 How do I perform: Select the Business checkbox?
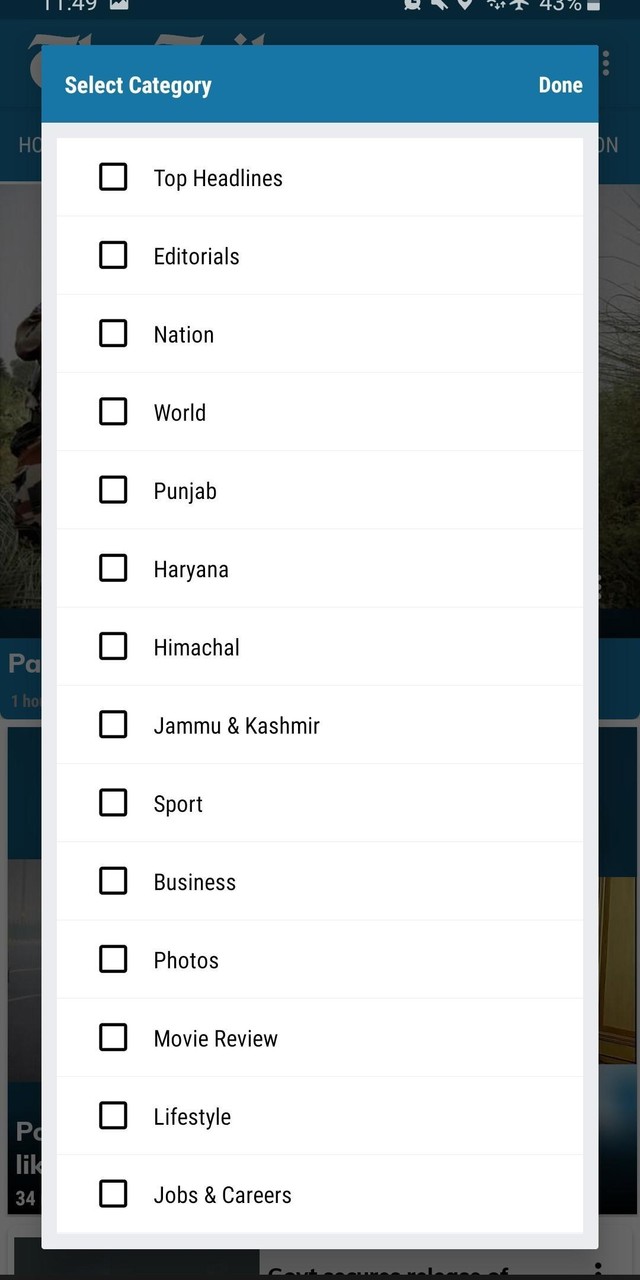[x=113, y=881]
